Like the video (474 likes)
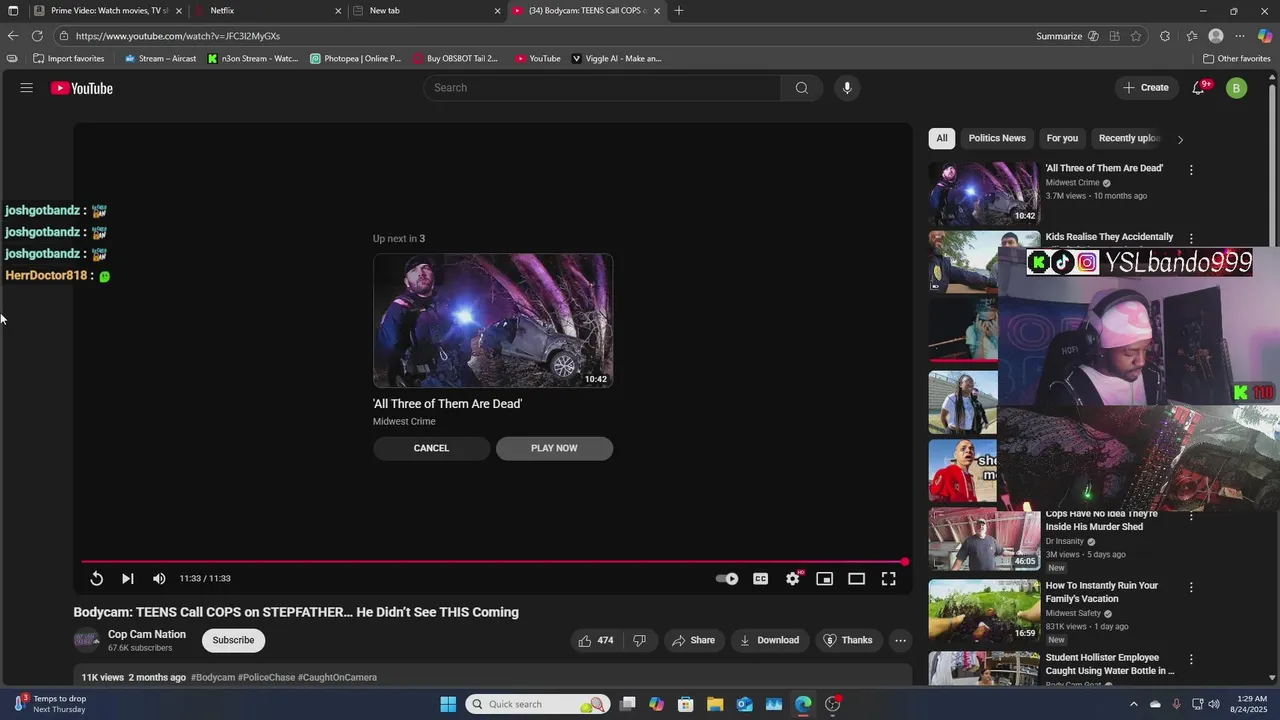Screen dimensions: 1280x720 [597, 640]
